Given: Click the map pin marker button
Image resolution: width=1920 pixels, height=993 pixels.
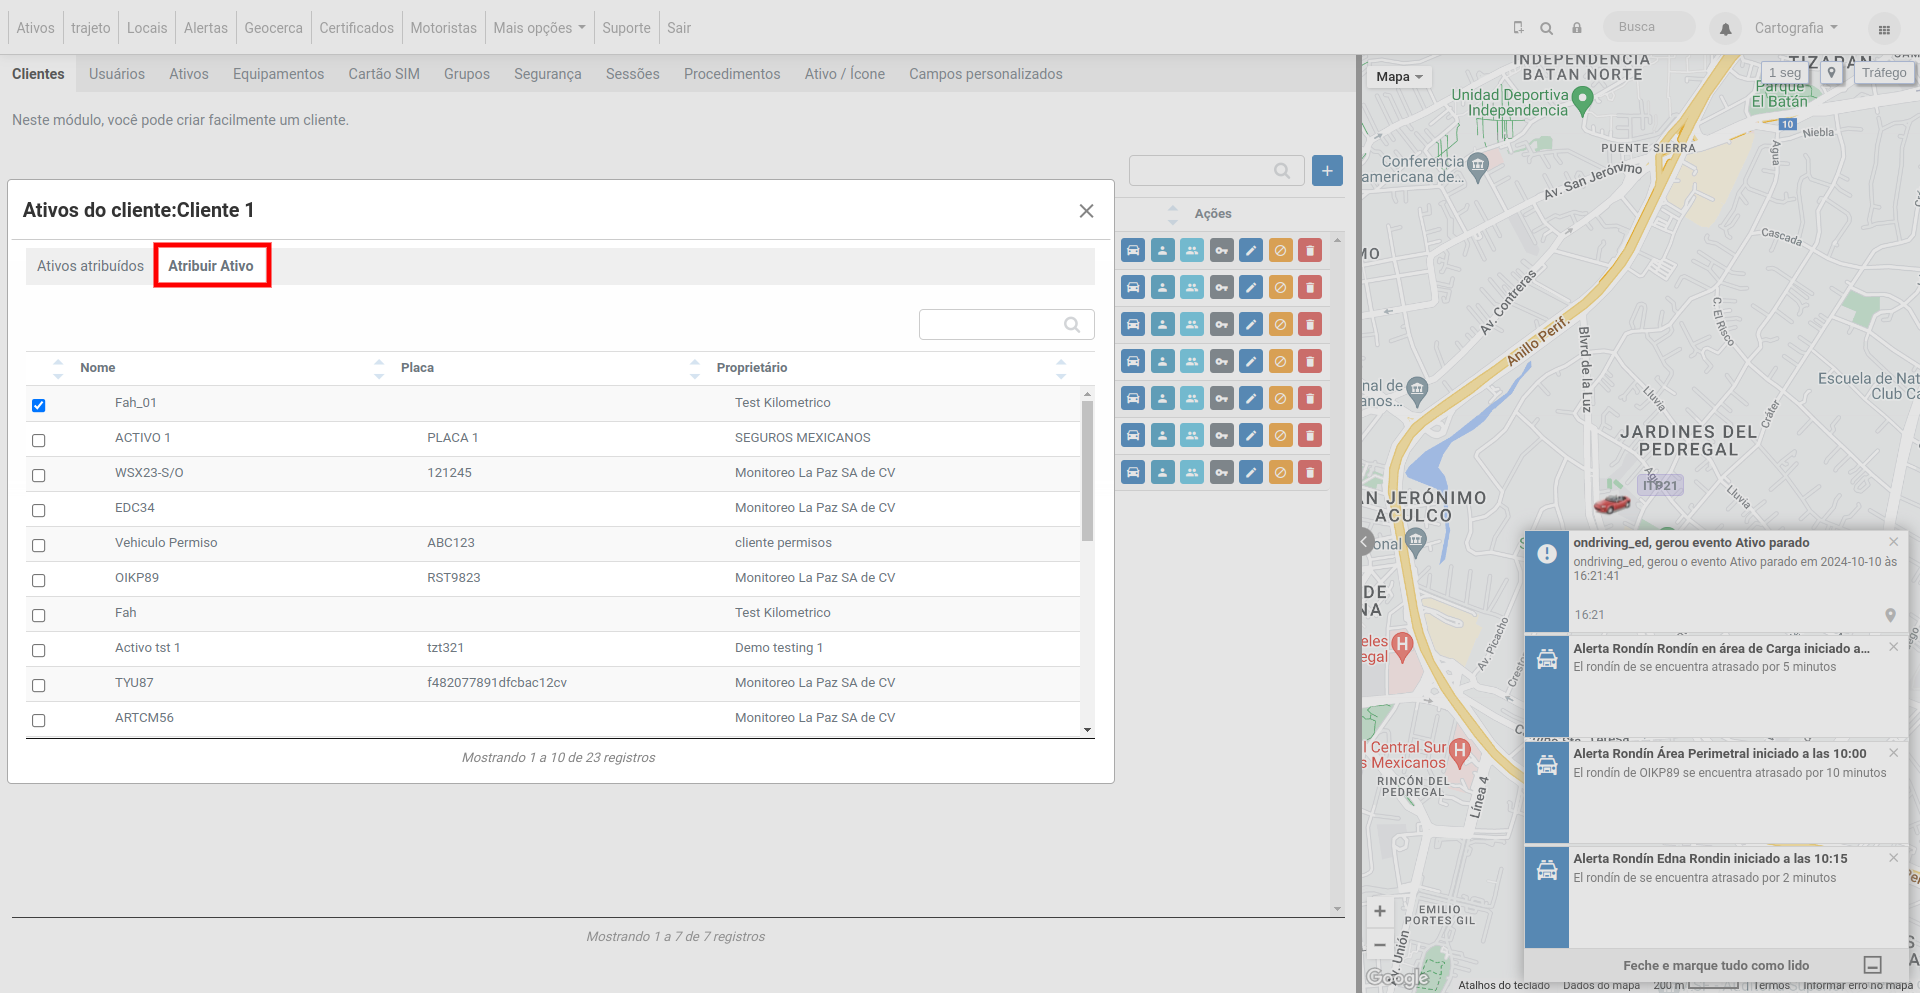Looking at the screenshot, I should [x=1831, y=73].
